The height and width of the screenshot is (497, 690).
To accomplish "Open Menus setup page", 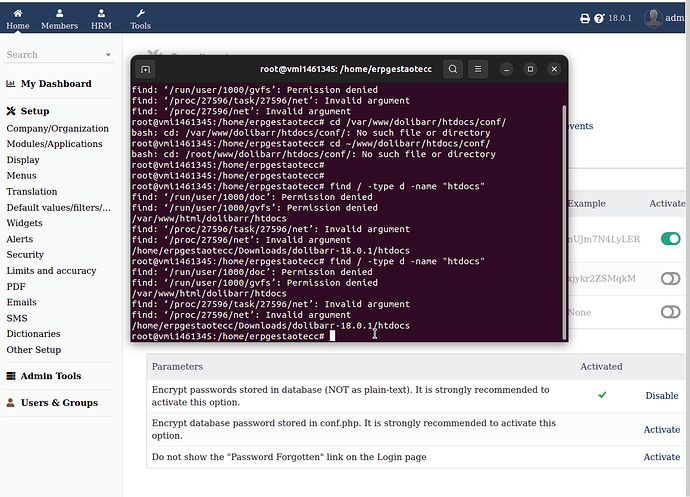I will click(x=22, y=176).
